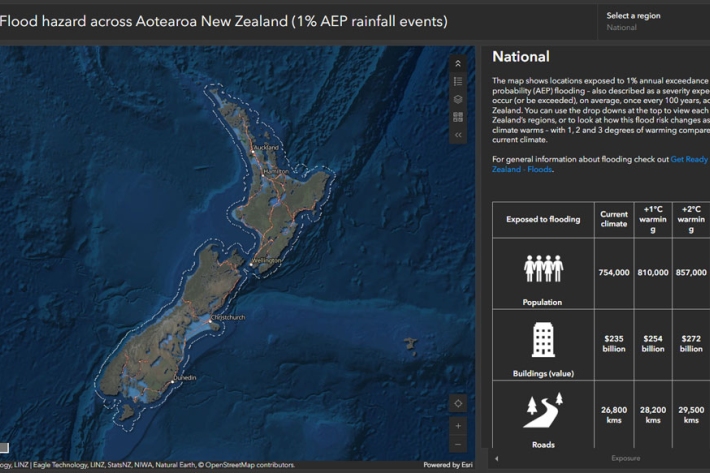Zoom in on the map
The width and height of the screenshot is (710, 473).
(x=458, y=426)
